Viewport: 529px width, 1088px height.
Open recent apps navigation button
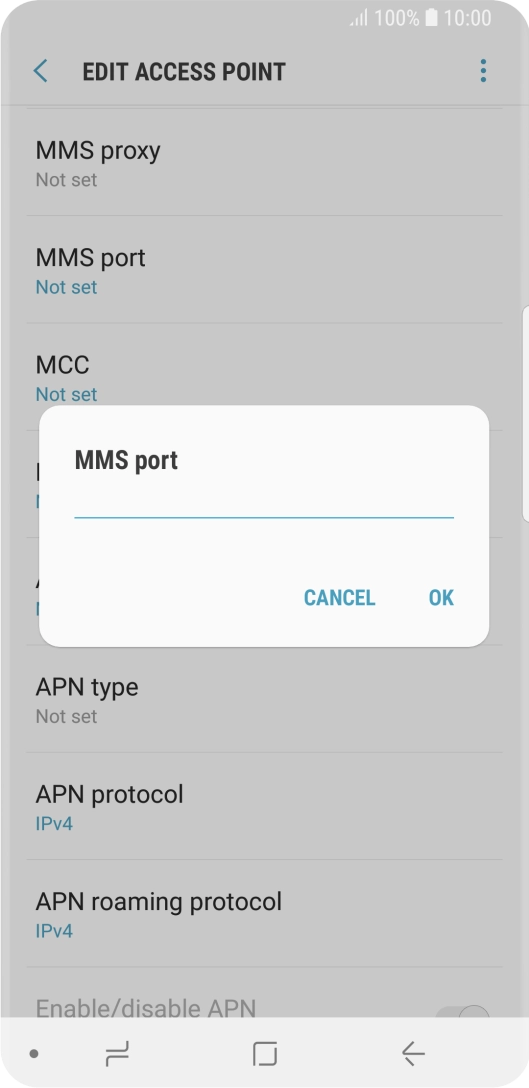point(117,1055)
